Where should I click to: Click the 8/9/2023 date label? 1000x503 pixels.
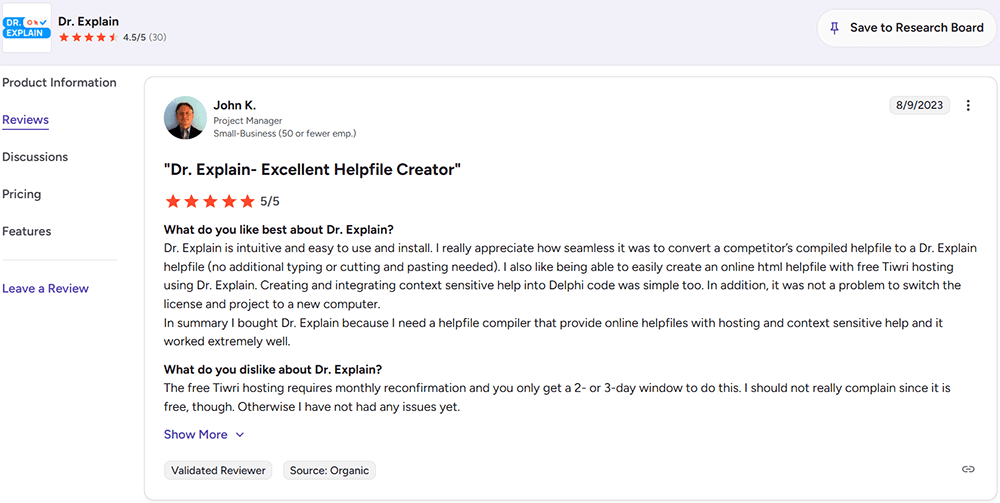920,106
